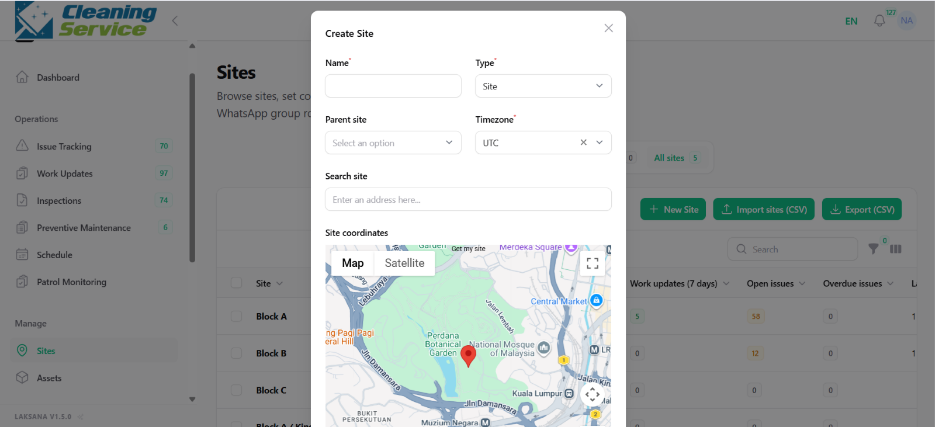936x427 pixels.
Task: Click Export (CSV) button
Action: click(x=862, y=210)
